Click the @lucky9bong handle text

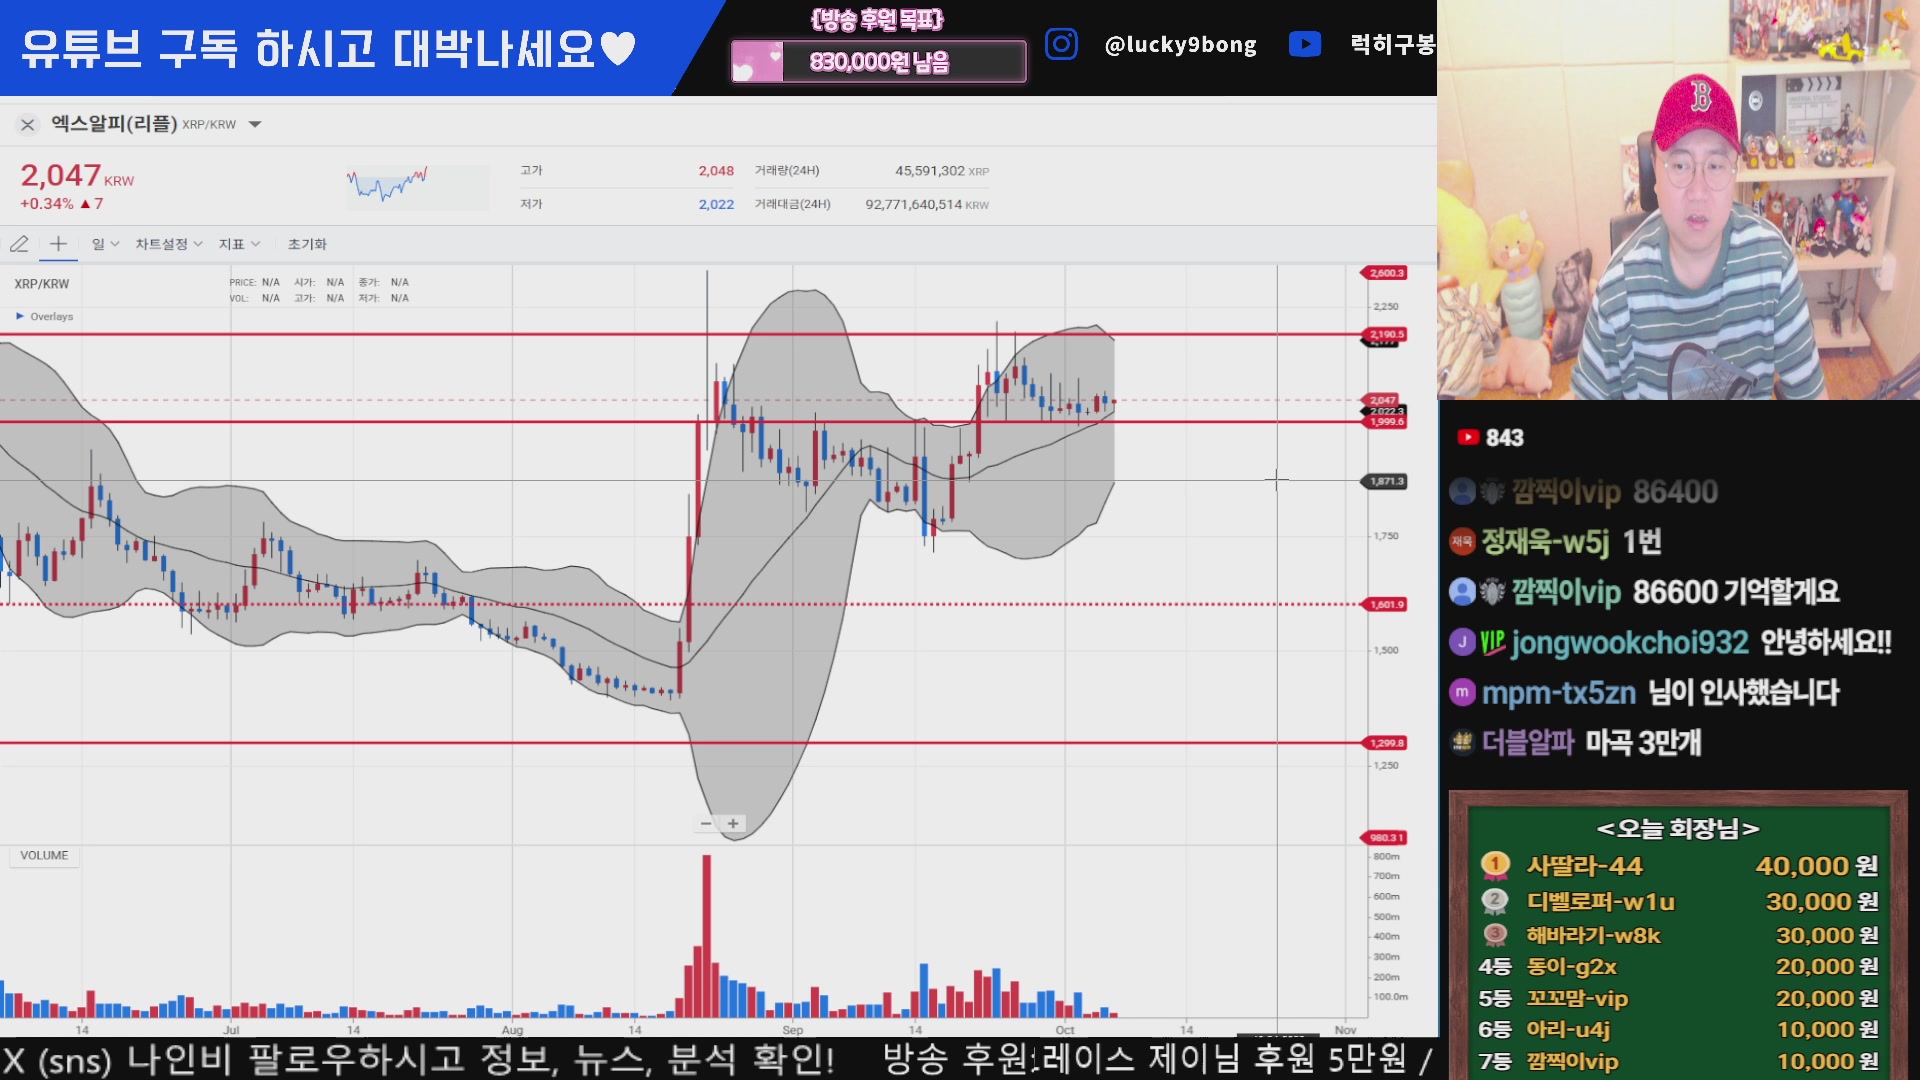click(1180, 45)
